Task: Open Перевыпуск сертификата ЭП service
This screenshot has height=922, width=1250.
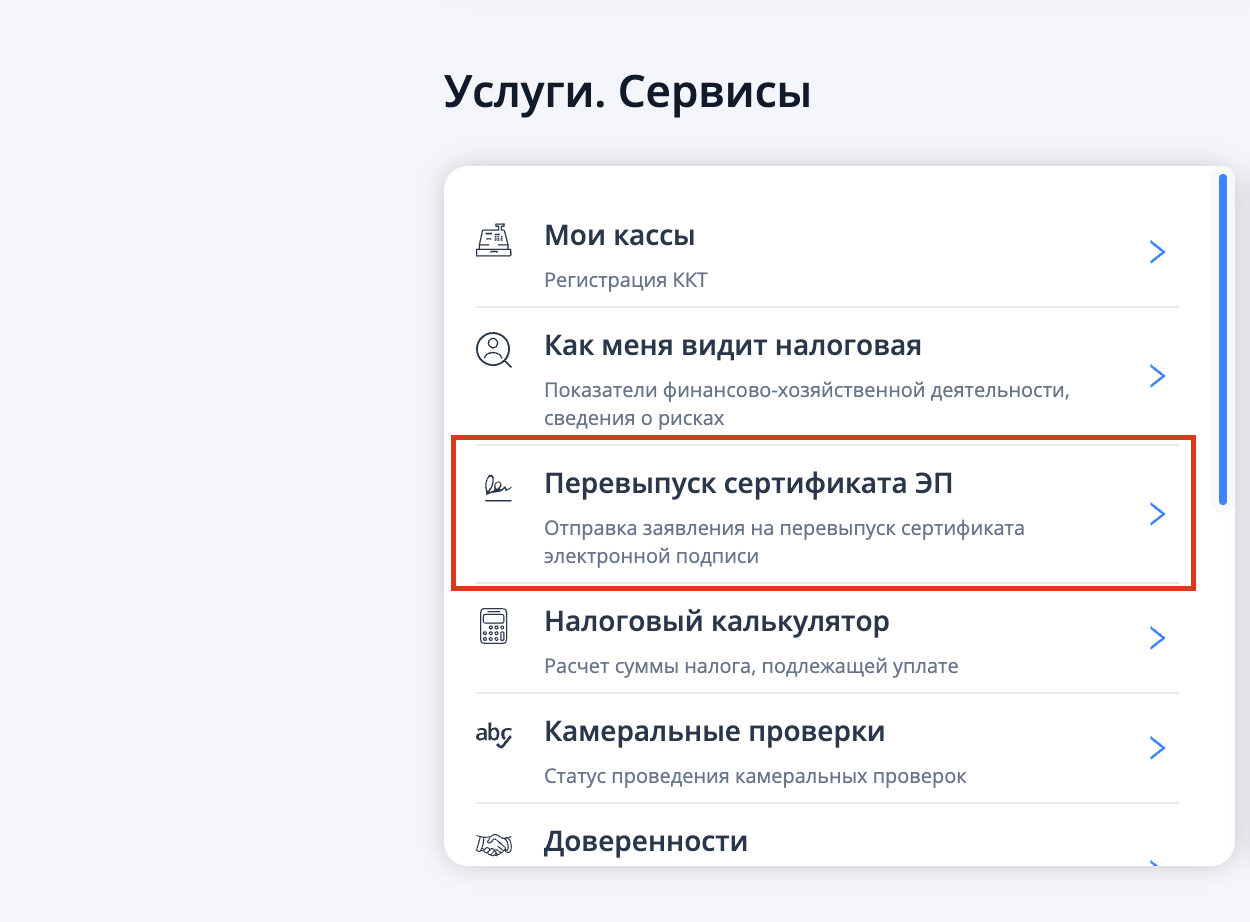Action: 826,514
